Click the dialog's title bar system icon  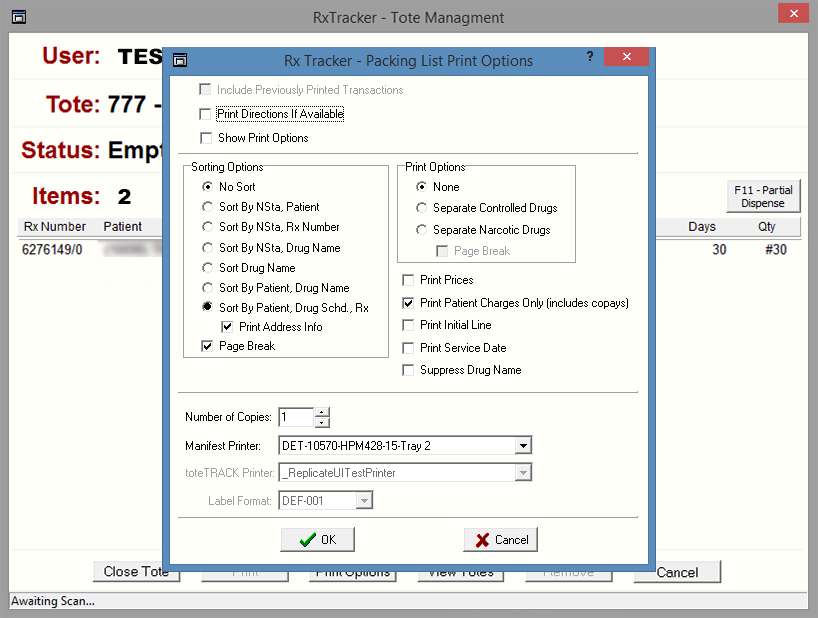[180, 60]
